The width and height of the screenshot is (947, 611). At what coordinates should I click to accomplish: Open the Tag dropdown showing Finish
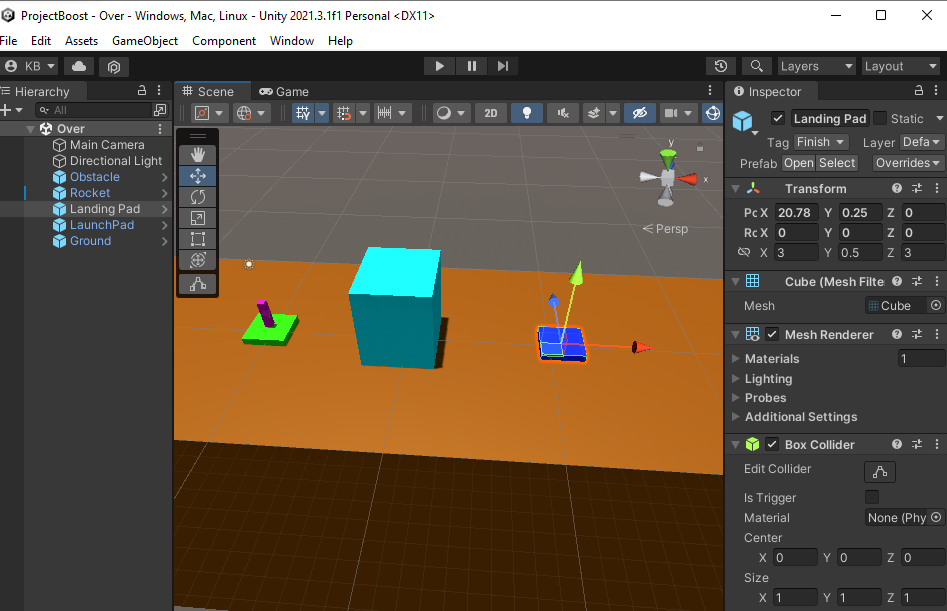click(x=820, y=141)
